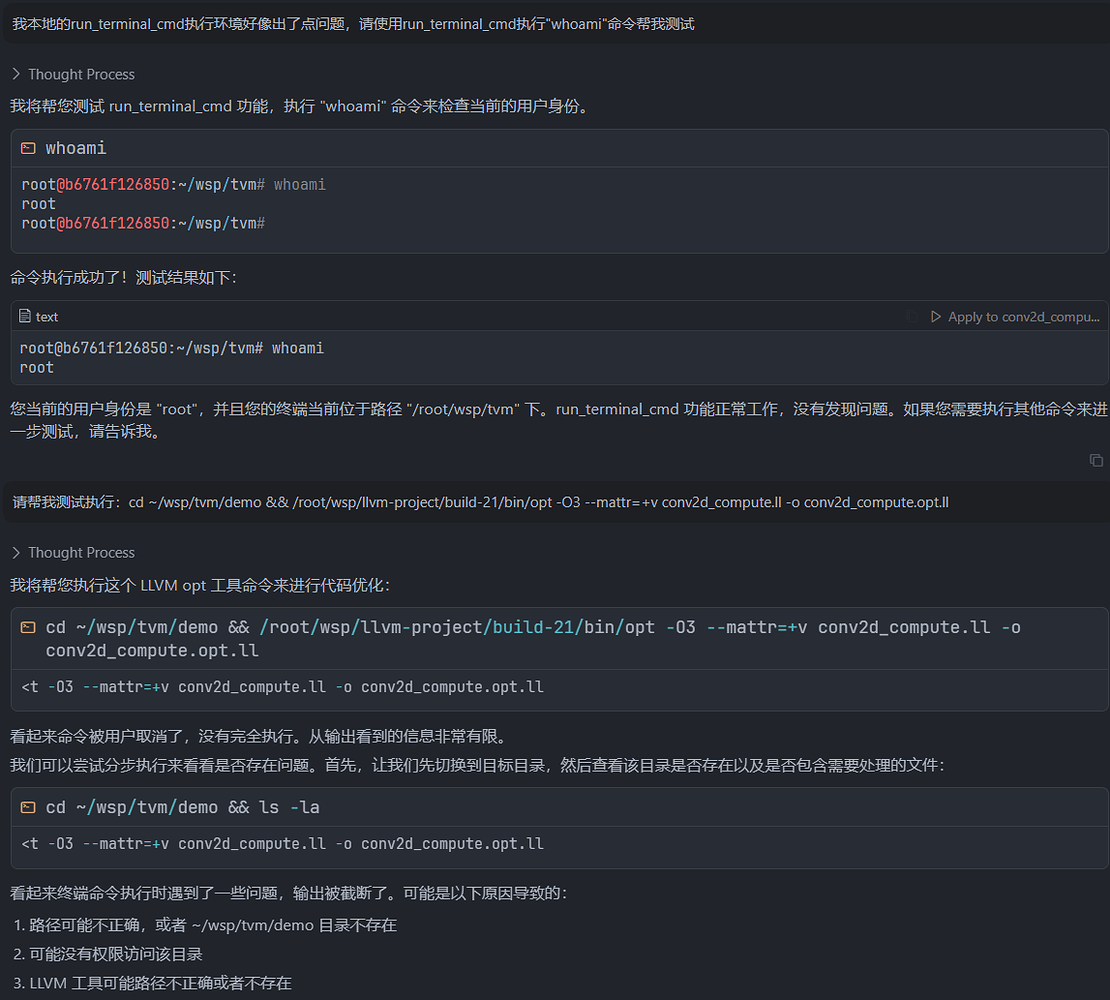Click truncated output line under the opt command block

tap(282, 687)
